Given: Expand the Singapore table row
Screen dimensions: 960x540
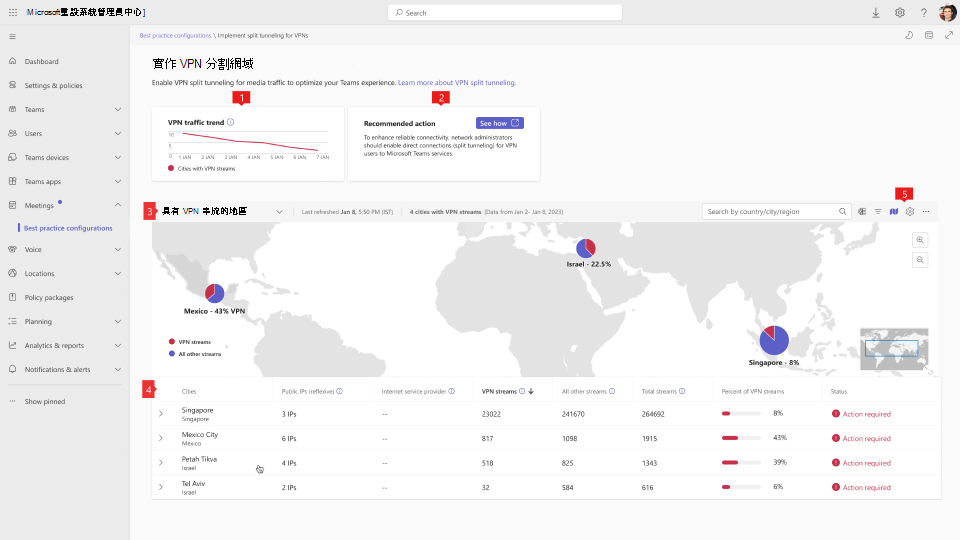Looking at the screenshot, I should click(x=160, y=414).
